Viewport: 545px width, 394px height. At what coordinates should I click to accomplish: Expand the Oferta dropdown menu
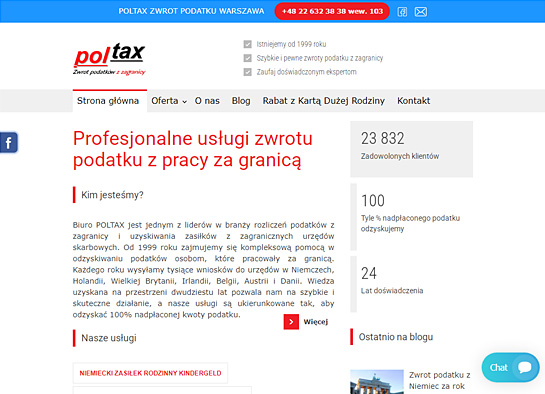169,101
